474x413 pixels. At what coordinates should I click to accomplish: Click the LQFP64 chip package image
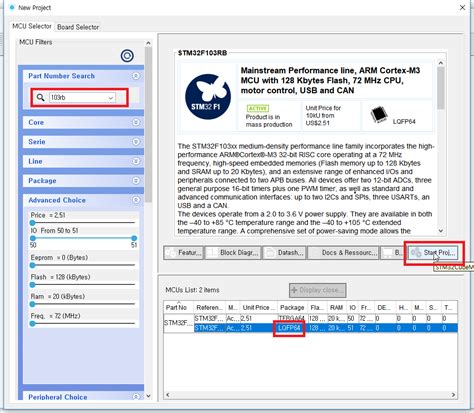point(379,115)
